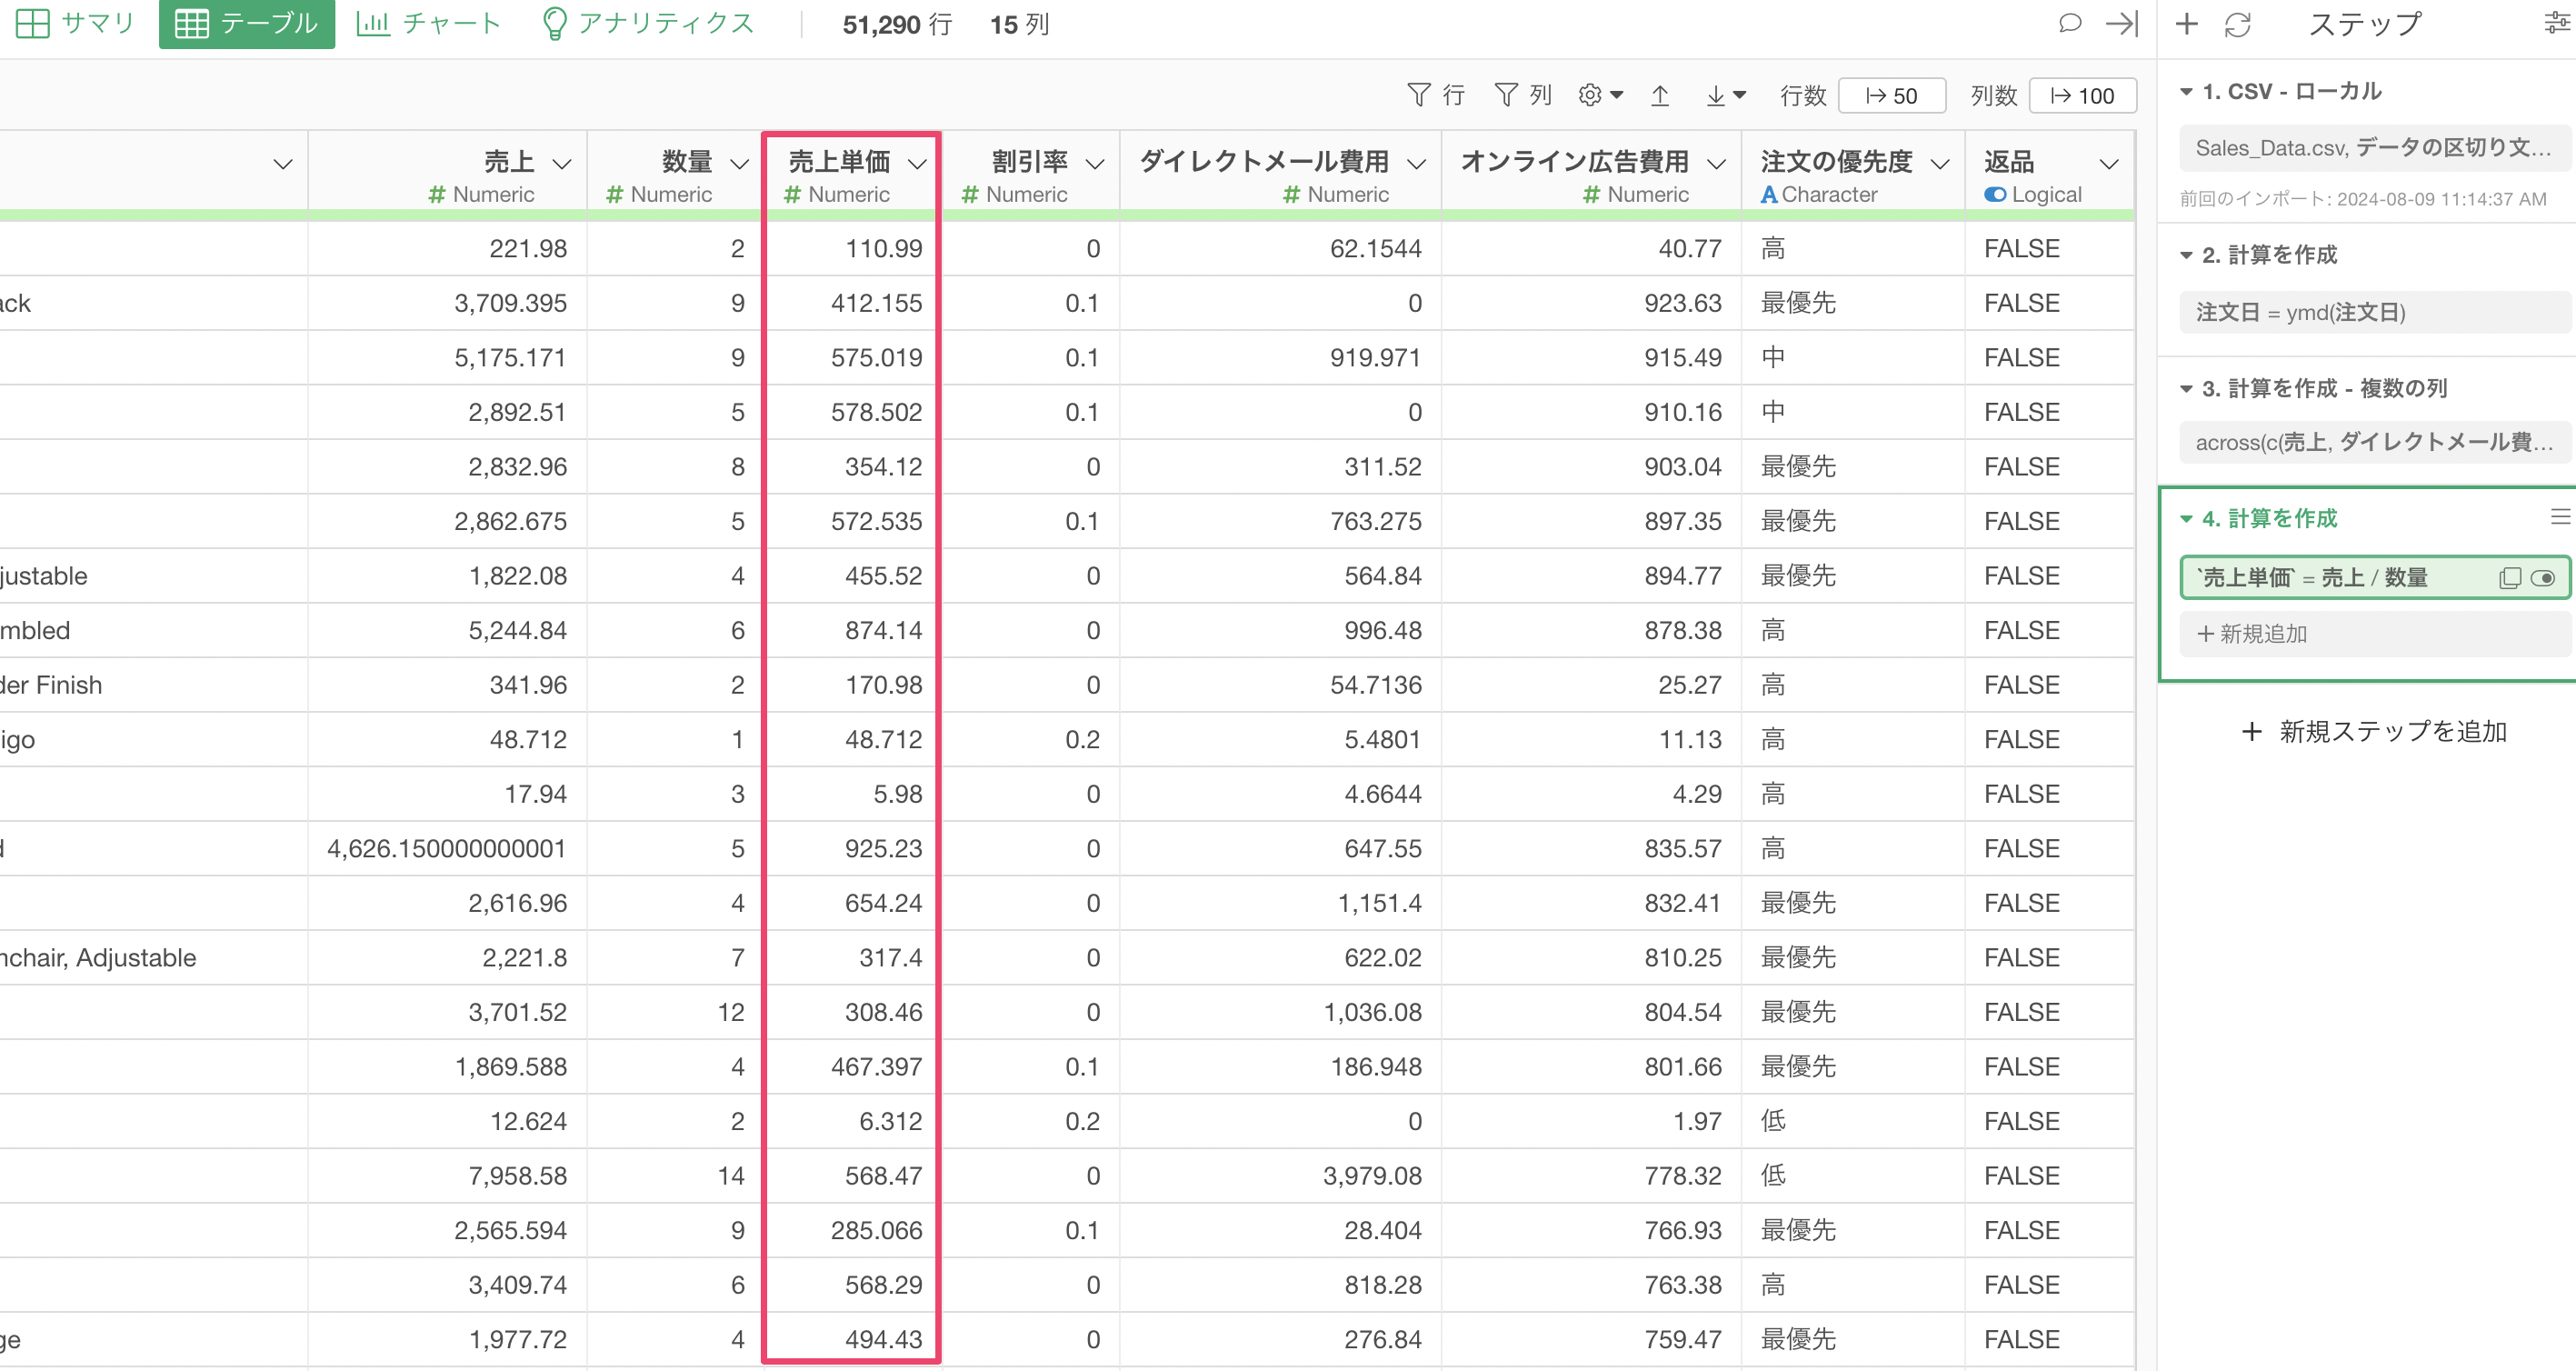The height and width of the screenshot is (1371, 2576).
Task: Open the 数量 column header menu
Action: pyautogui.click(x=739, y=163)
